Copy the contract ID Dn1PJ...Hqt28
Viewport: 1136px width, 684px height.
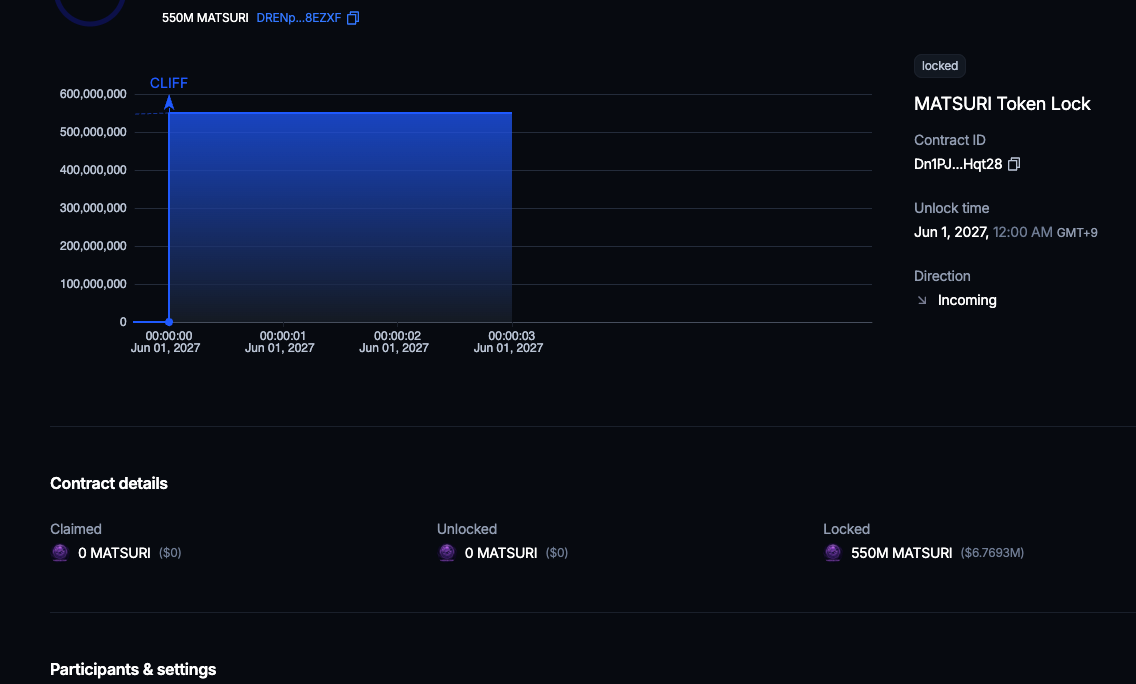tap(1014, 164)
